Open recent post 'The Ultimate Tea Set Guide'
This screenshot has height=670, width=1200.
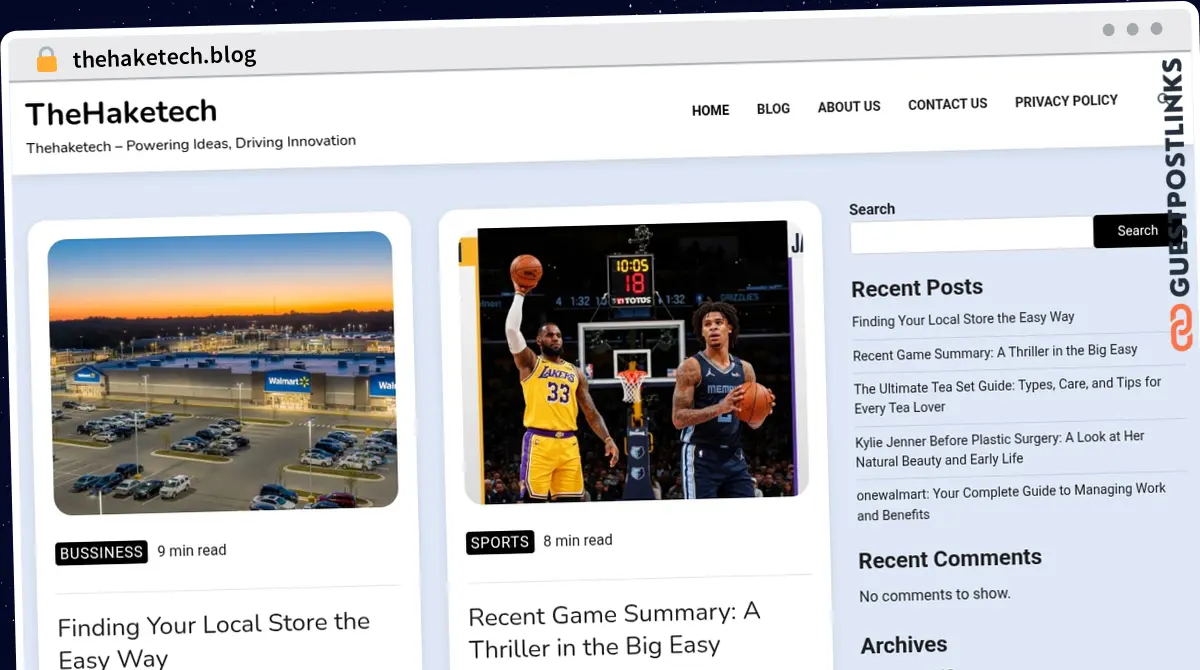click(x=1007, y=396)
